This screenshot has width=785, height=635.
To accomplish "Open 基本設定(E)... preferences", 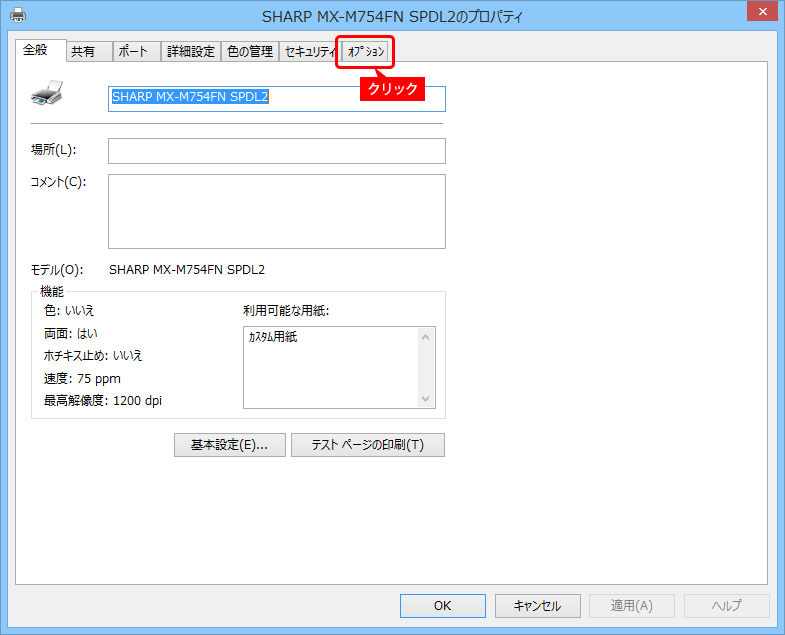I will (x=229, y=445).
